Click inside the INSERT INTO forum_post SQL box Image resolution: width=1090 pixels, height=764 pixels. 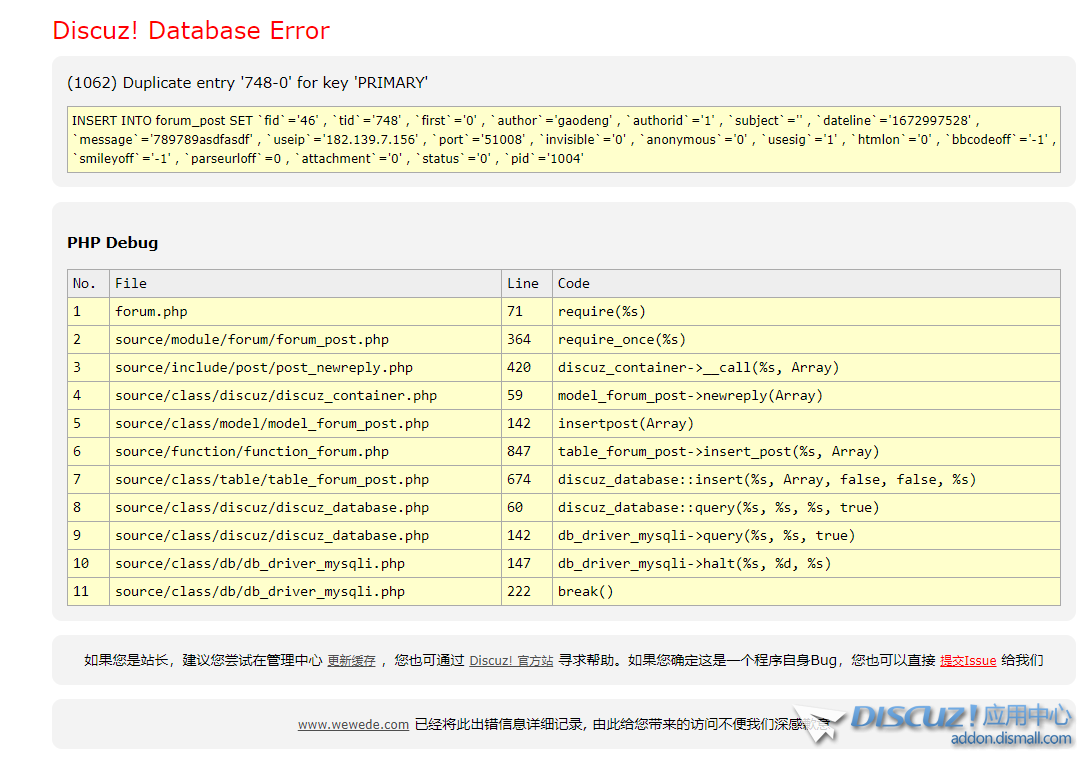point(563,139)
